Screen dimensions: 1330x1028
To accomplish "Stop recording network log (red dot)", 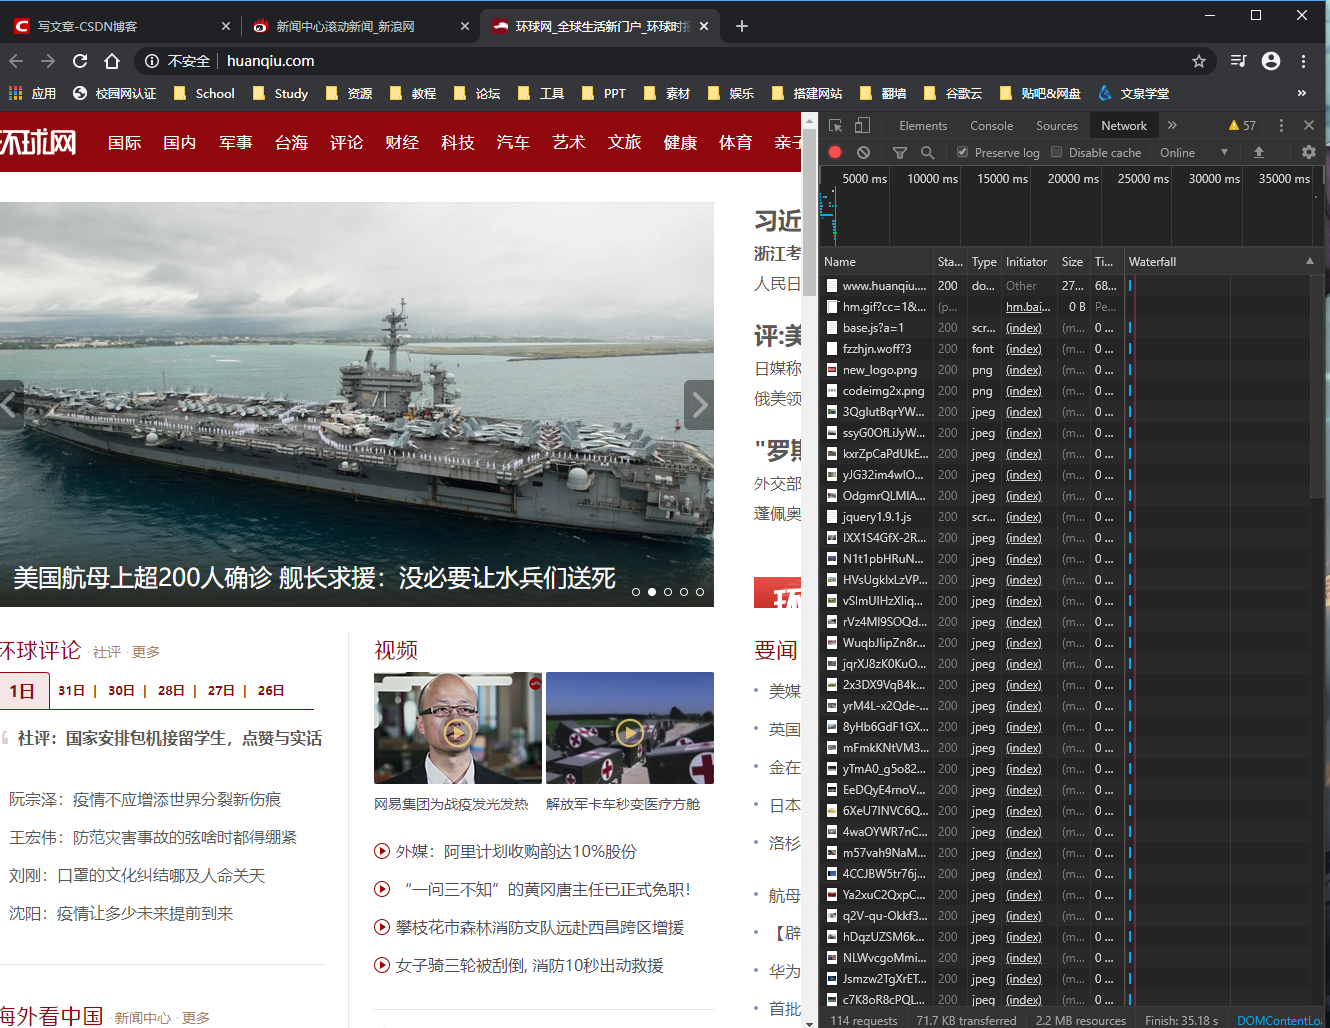I will (x=835, y=153).
